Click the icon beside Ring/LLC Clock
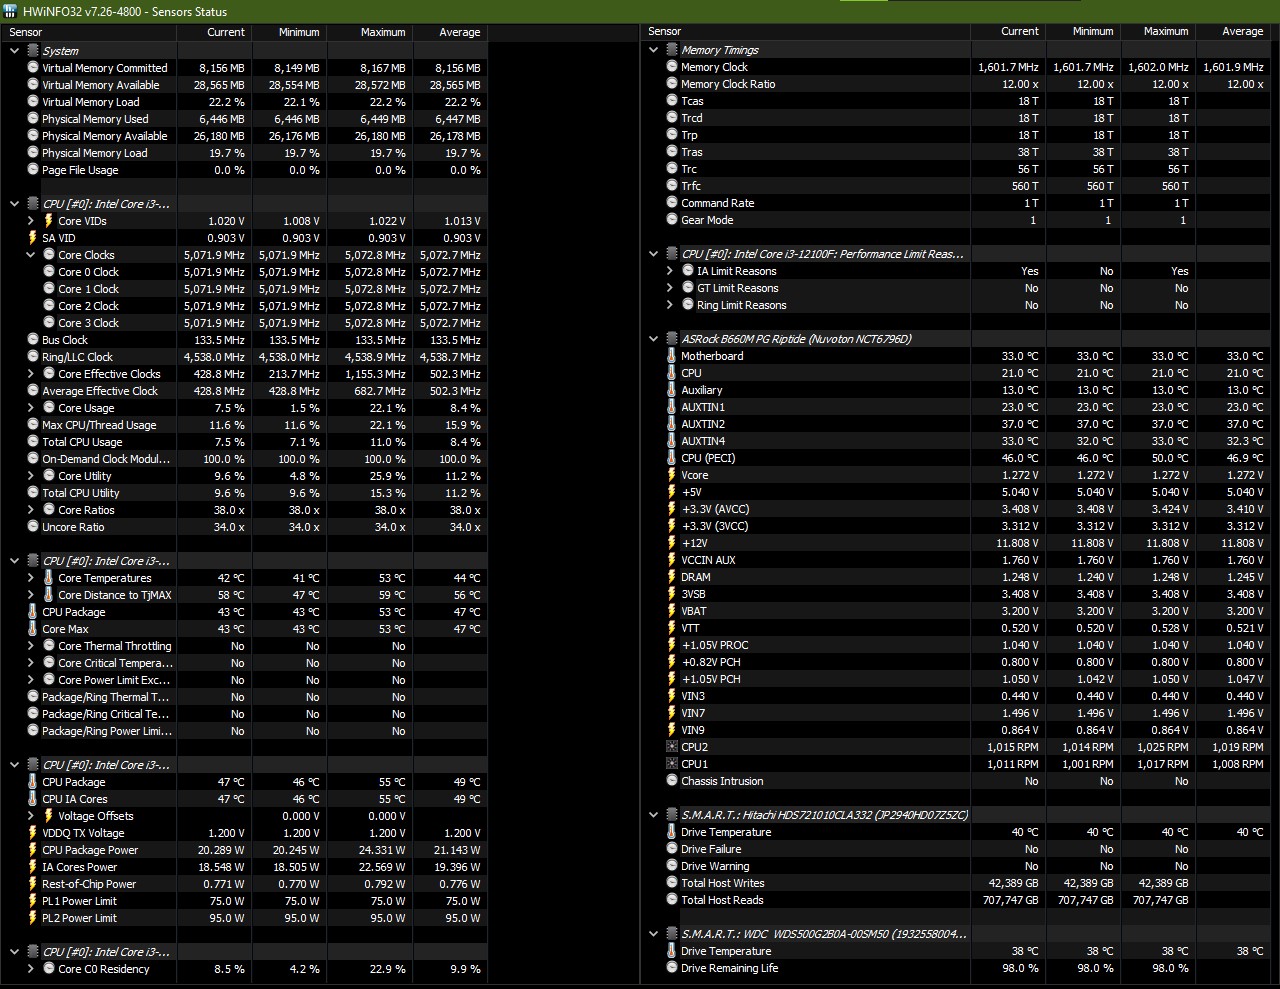1280x989 pixels. [33, 356]
